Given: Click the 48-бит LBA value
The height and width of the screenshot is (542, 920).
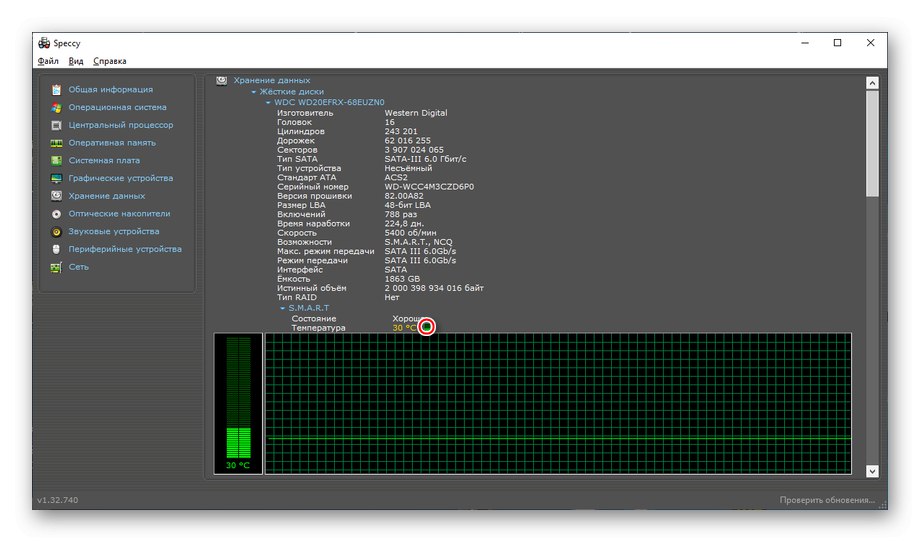Looking at the screenshot, I should pyautogui.click(x=407, y=205).
